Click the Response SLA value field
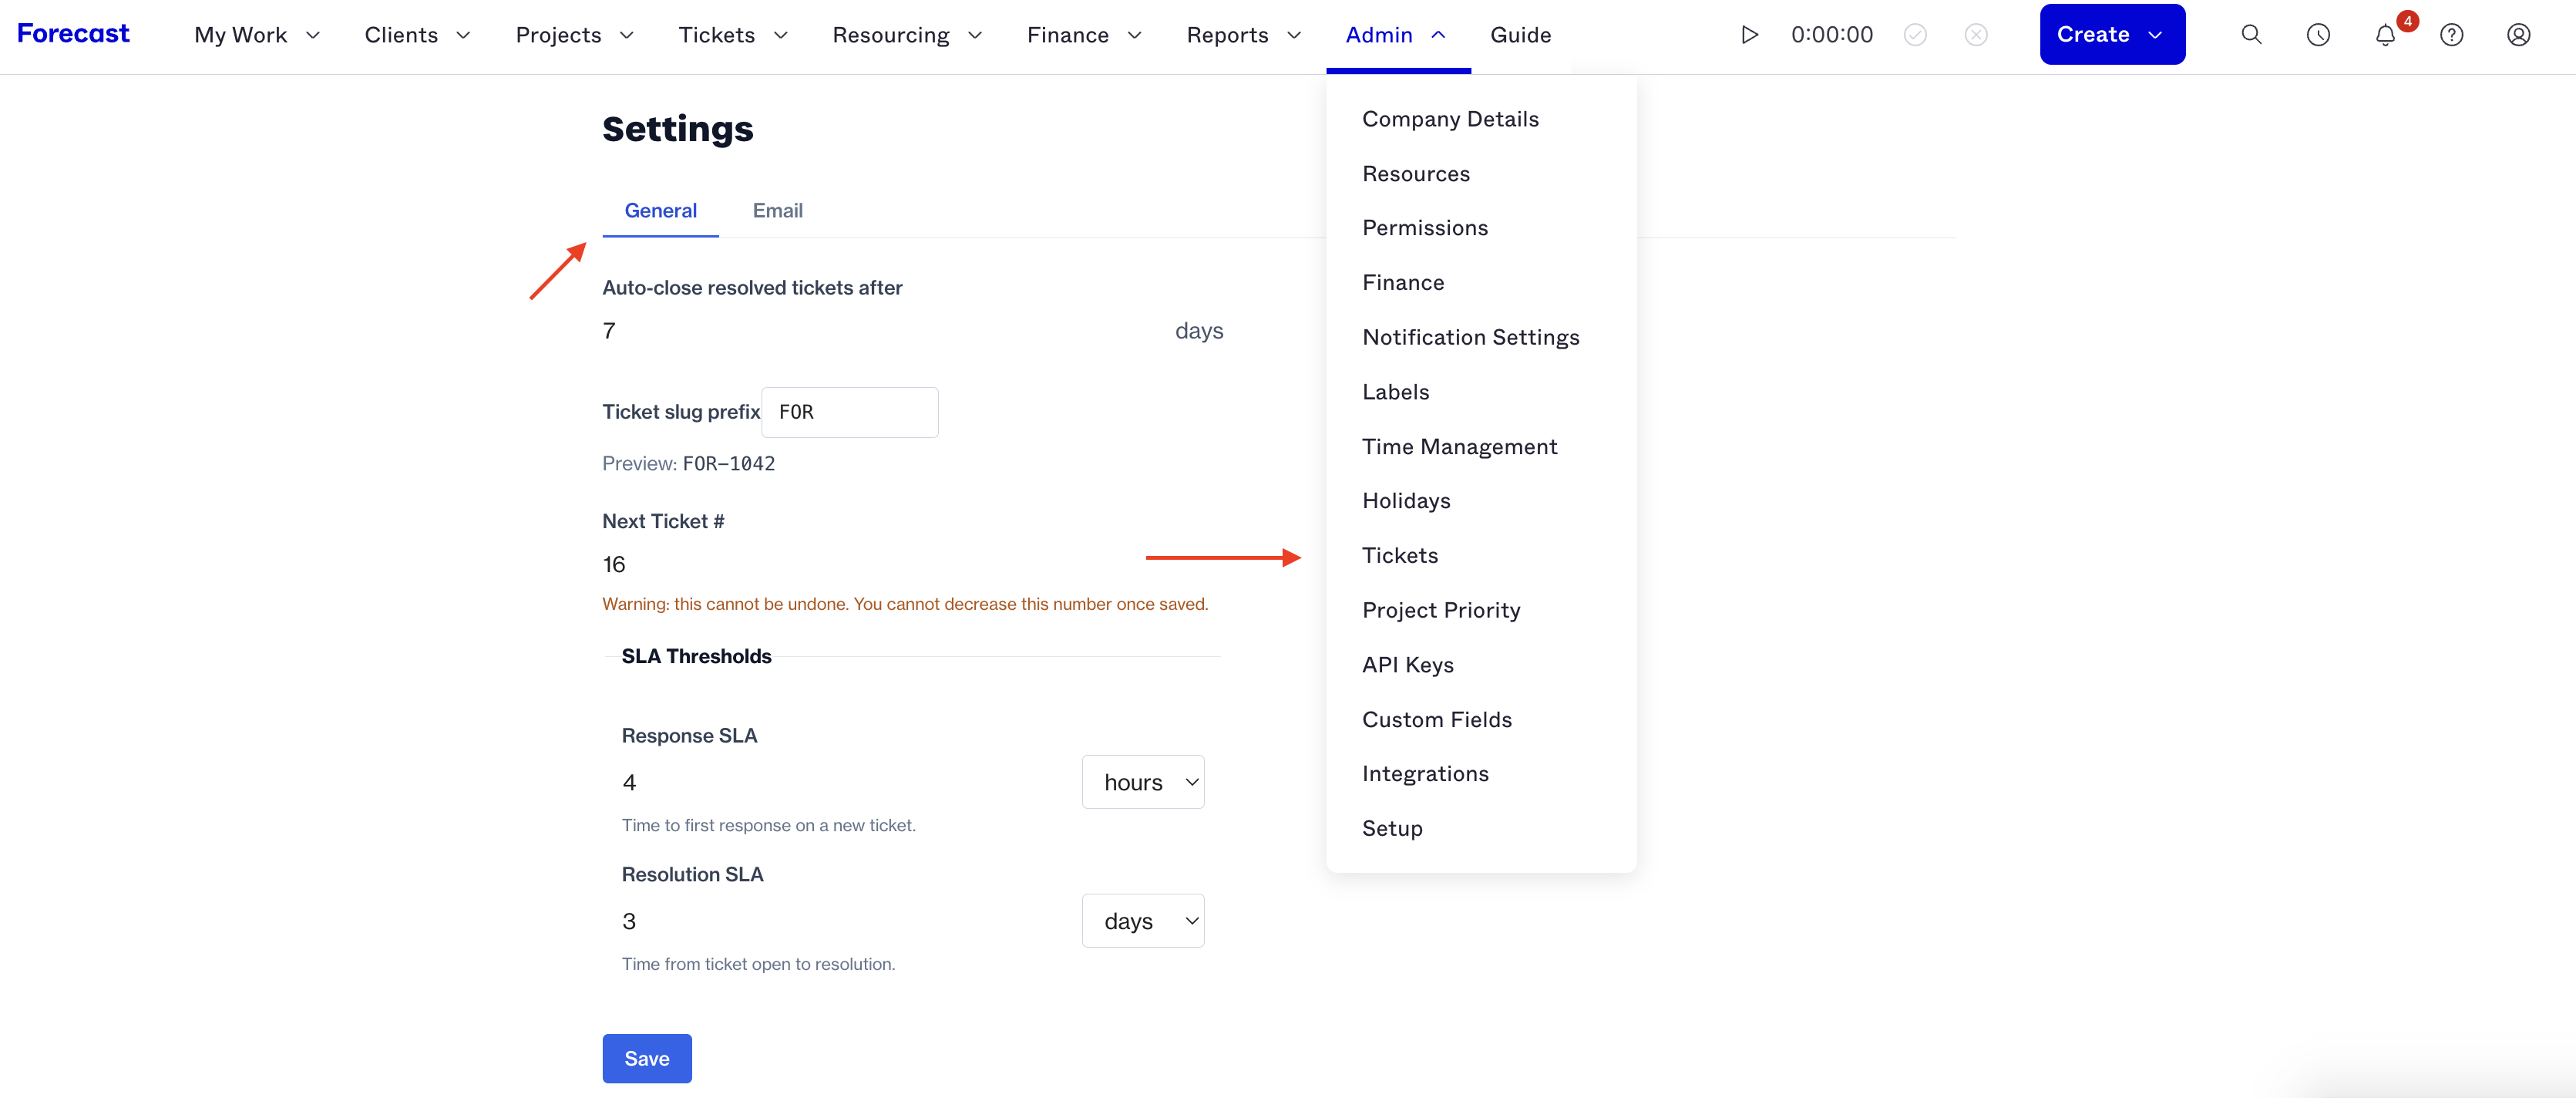The image size is (2576, 1098). (x=843, y=783)
